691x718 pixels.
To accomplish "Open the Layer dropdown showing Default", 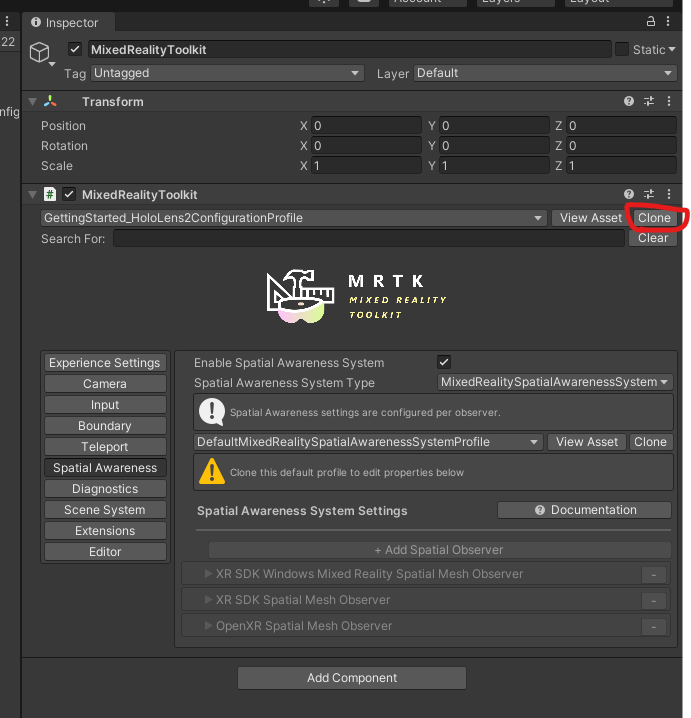I will 545,73.
